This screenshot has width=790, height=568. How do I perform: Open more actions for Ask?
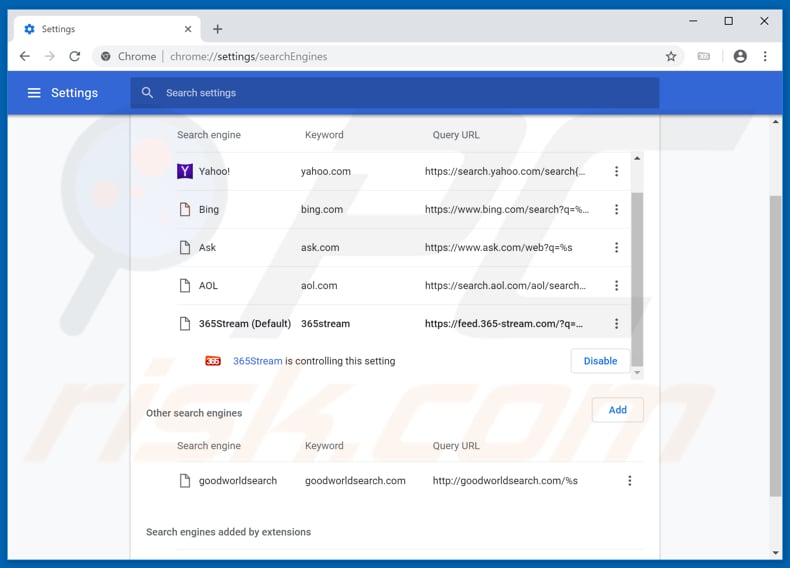616,247
